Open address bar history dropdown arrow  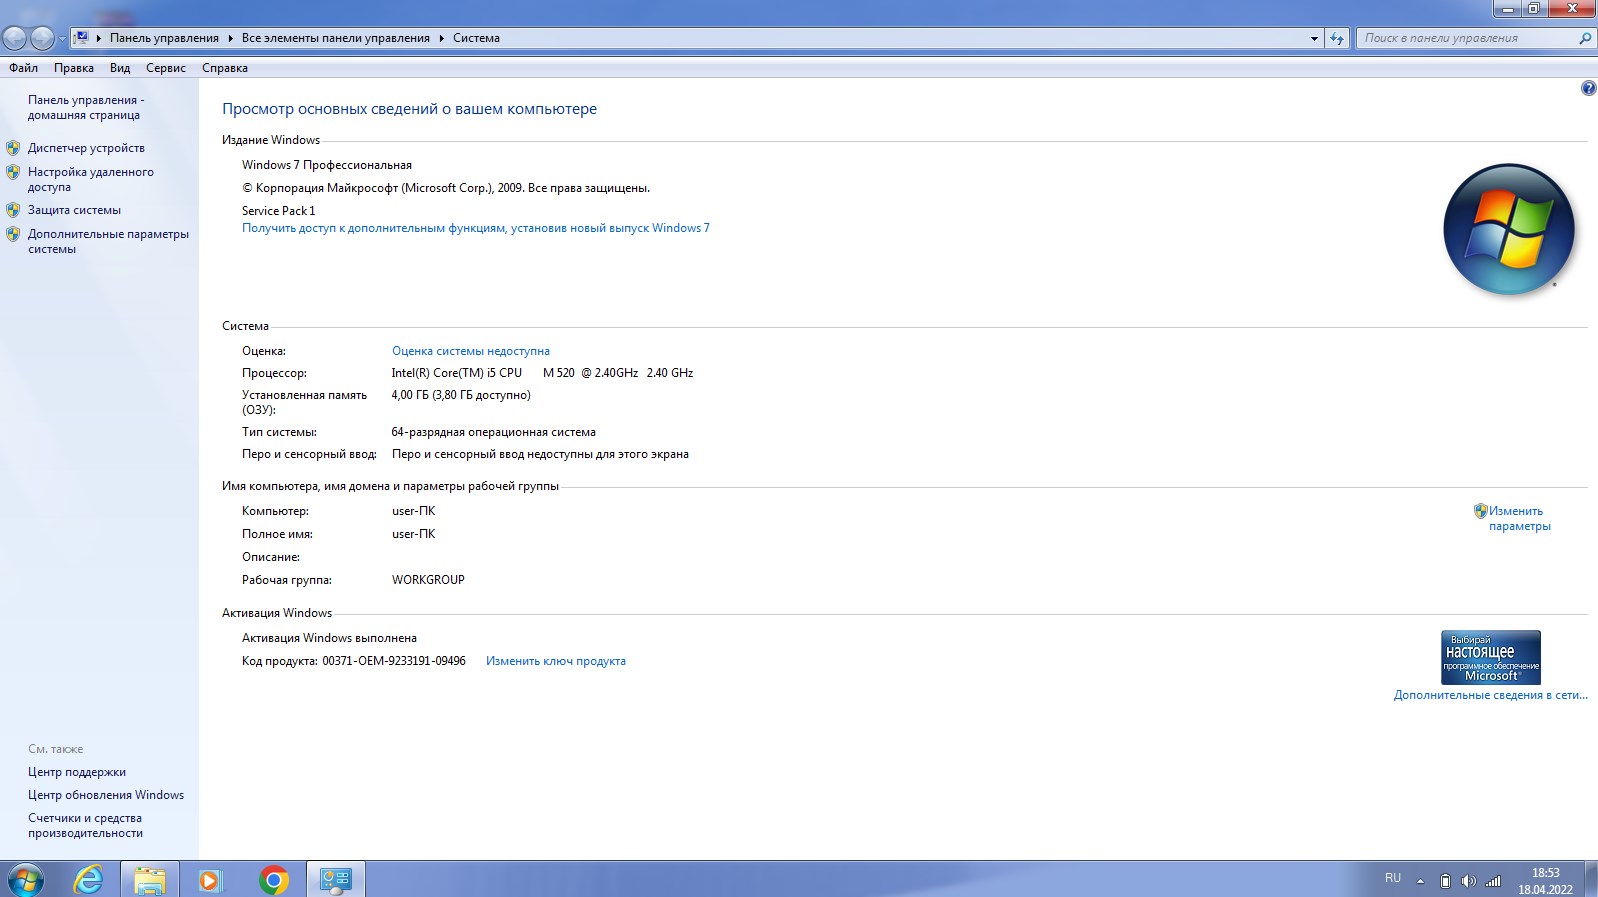tap(1314, 38)
